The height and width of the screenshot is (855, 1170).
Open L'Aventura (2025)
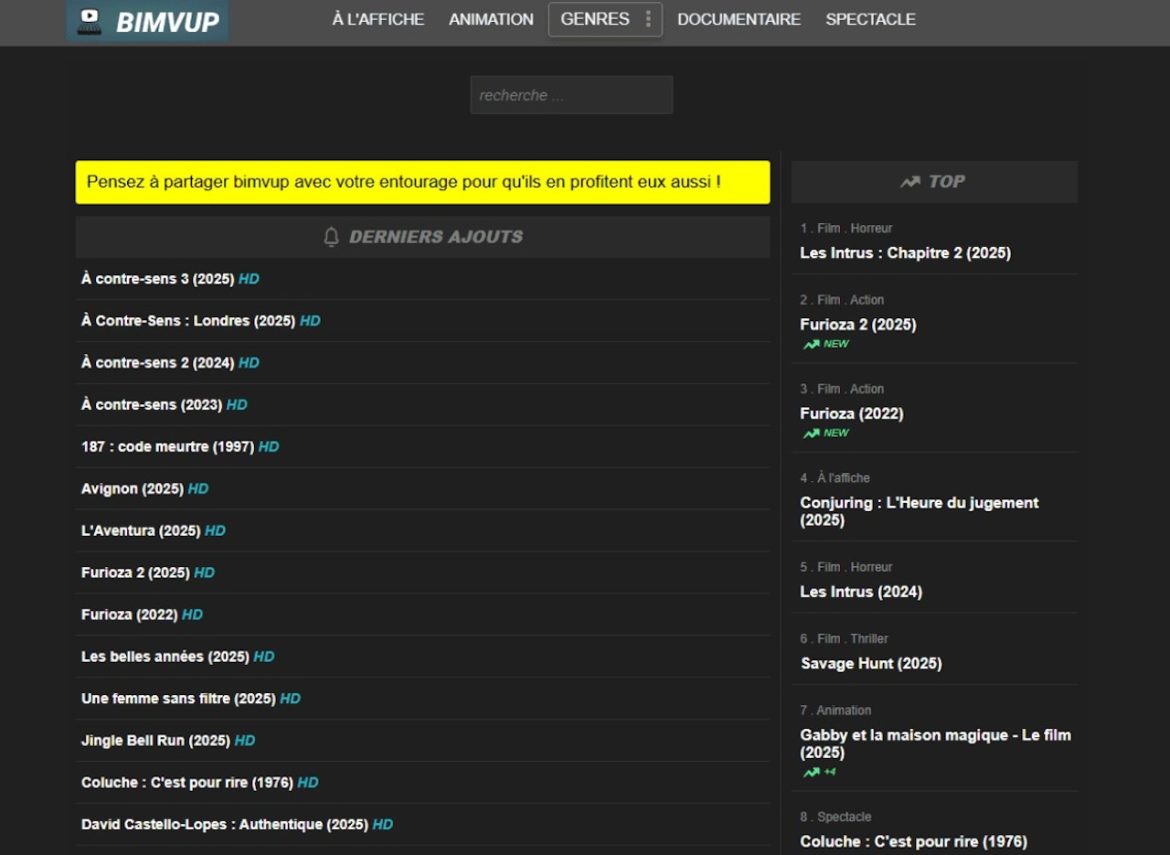click(x=140, y=530)
